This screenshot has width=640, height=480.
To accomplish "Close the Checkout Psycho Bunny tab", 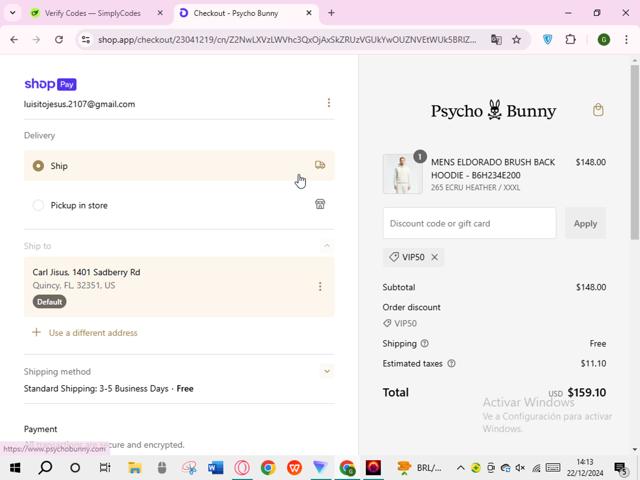I will (x=309, y=13).
